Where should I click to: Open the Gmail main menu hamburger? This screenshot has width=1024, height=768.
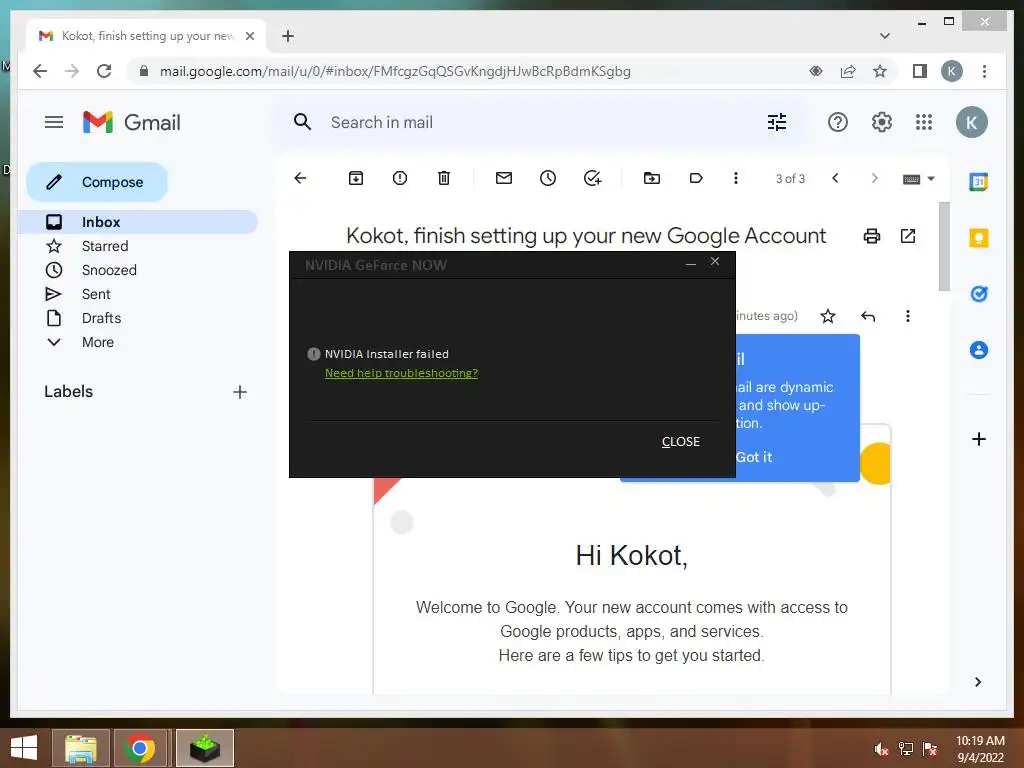54,122
